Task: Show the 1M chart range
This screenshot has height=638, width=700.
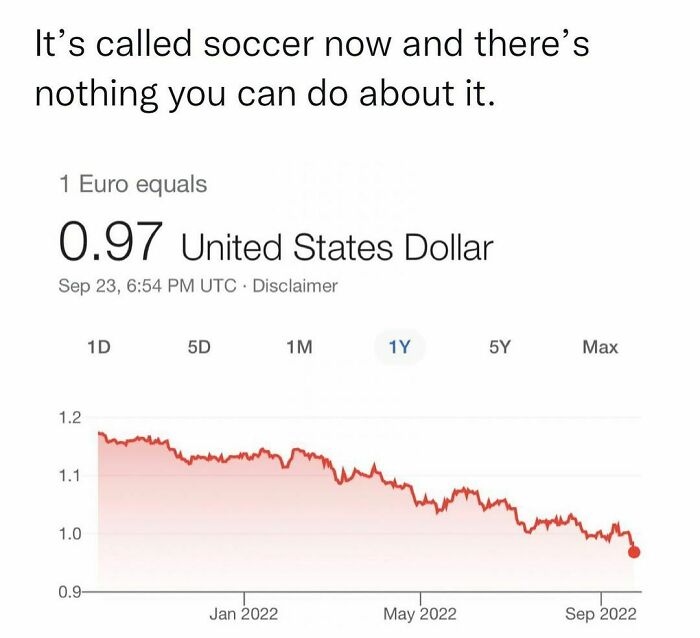Action: 299,347
